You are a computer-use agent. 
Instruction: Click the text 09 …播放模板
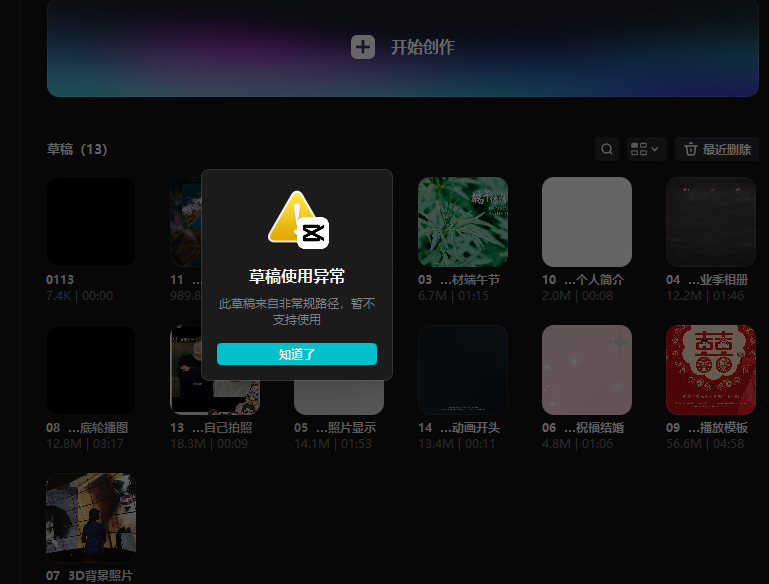[x=707, y=428]
